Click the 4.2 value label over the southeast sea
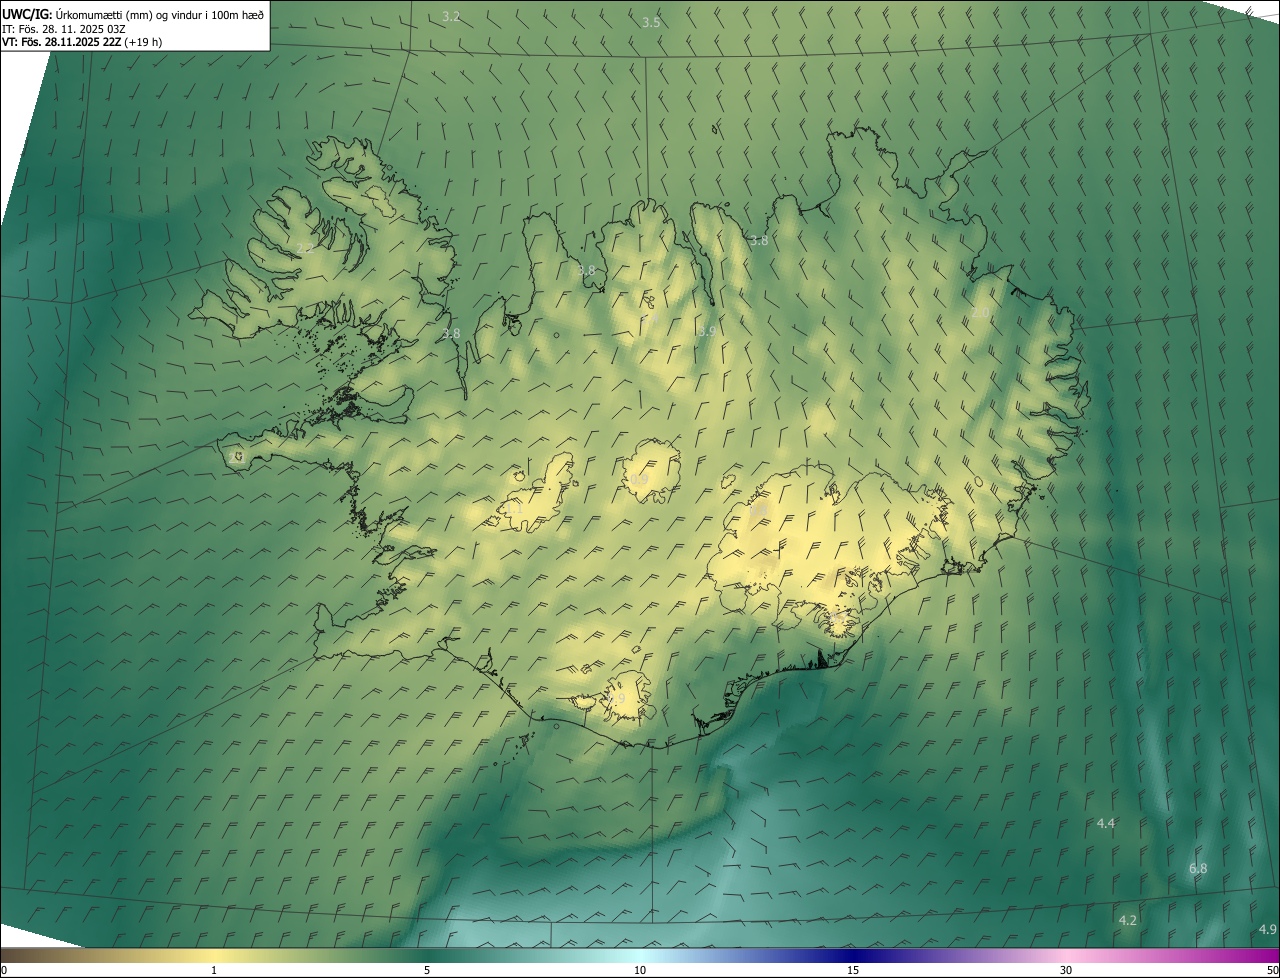The image size is (1280, 978). coord(1128,920)
